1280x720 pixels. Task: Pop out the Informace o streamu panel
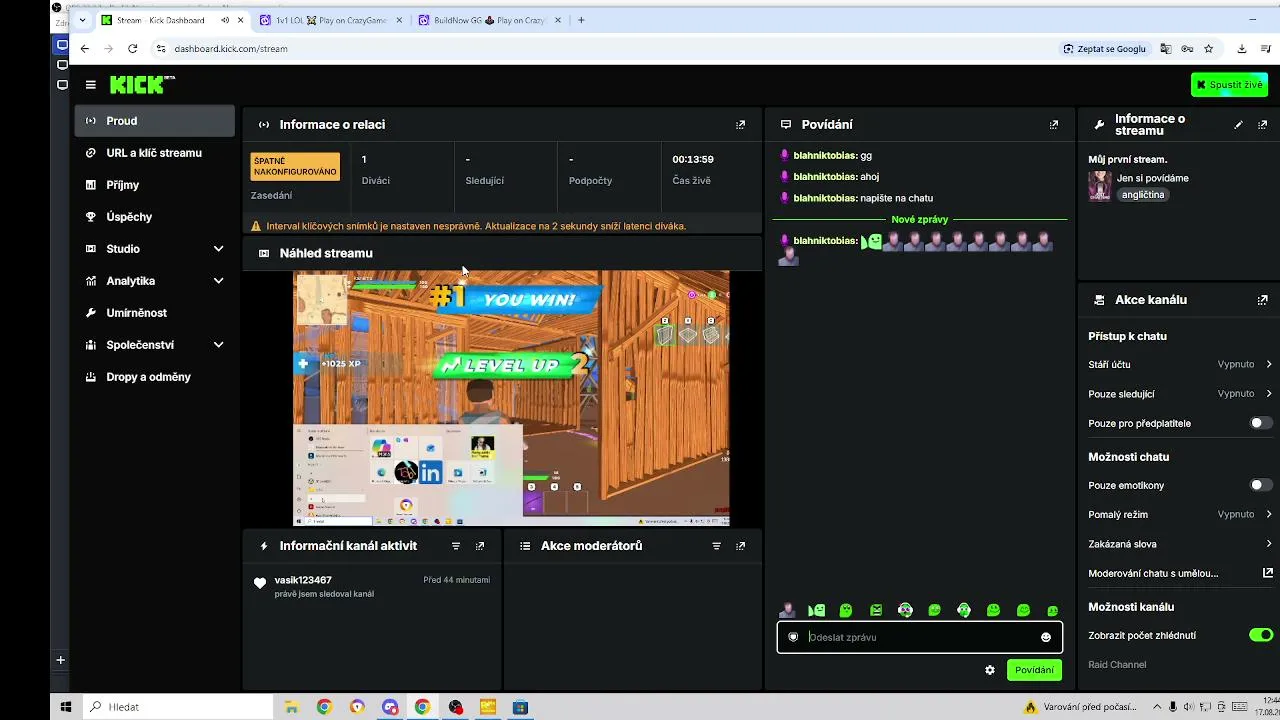(1262, 125)
